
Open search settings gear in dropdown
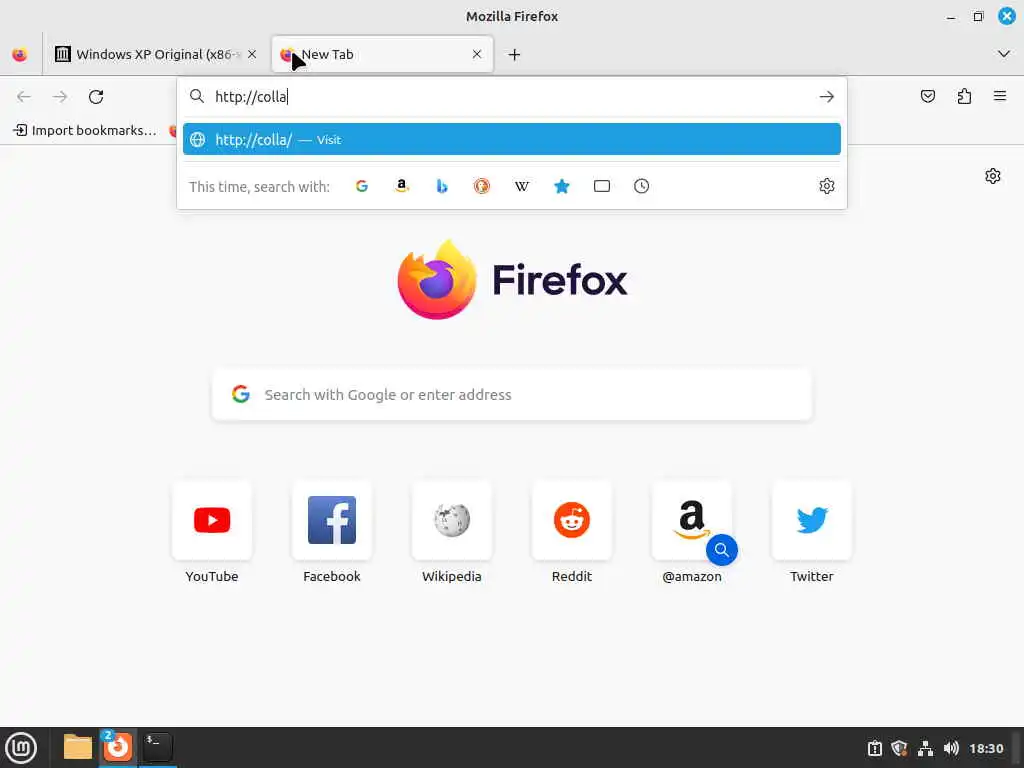coord(827,186)
